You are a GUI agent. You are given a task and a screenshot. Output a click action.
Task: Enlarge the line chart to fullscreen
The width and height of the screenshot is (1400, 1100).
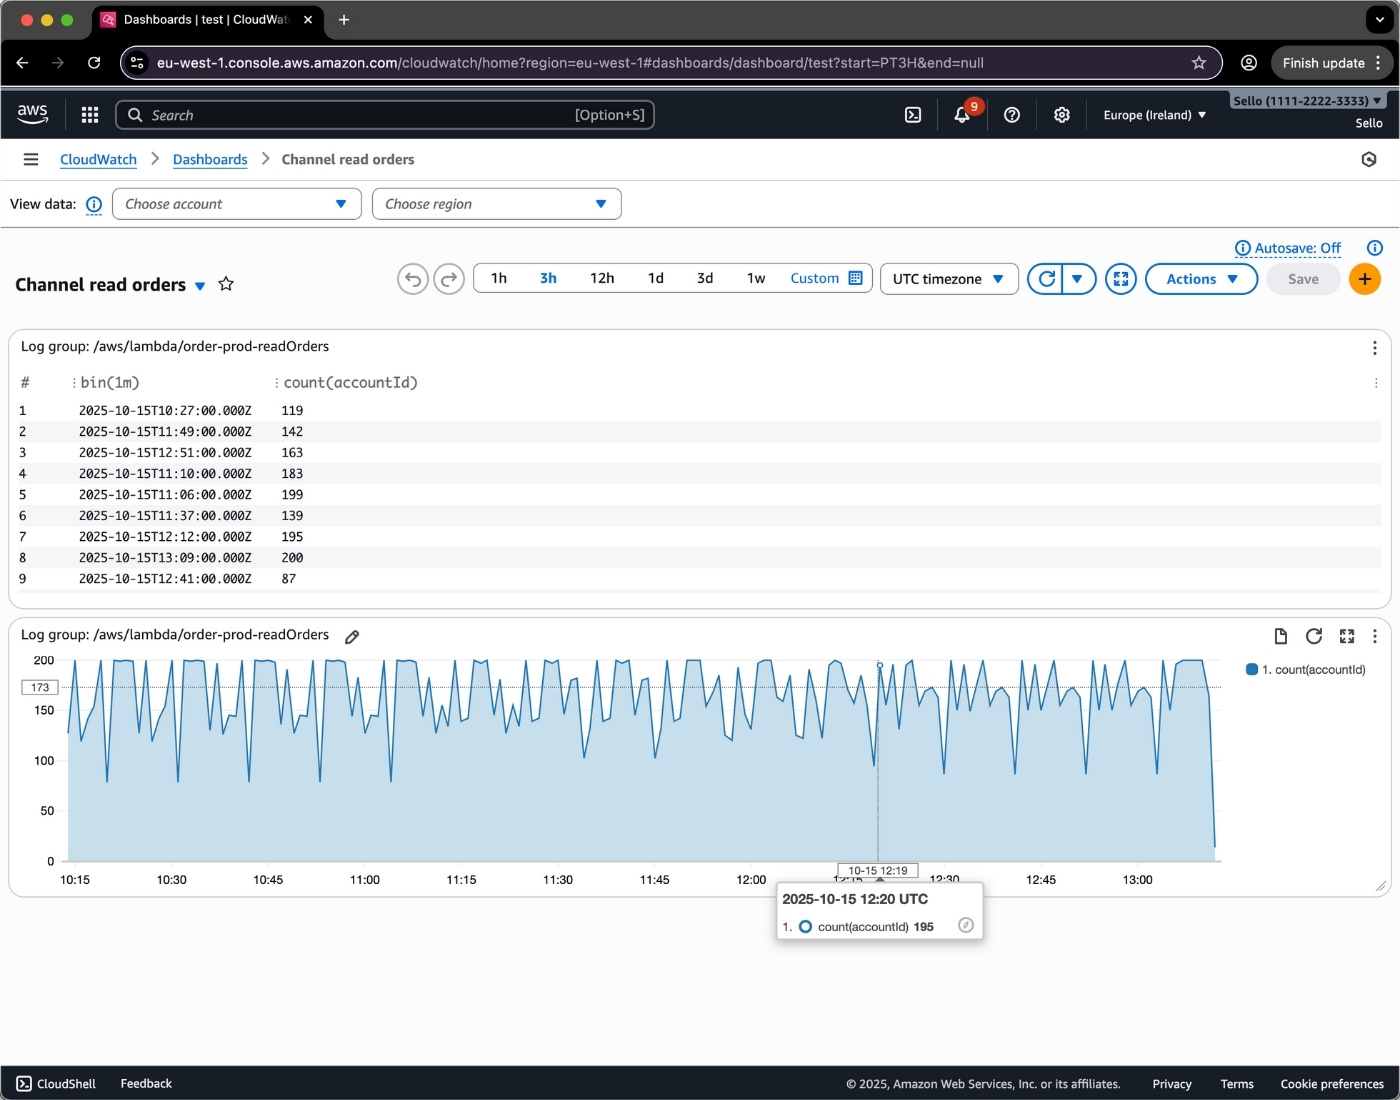[x=1347, y=636]
